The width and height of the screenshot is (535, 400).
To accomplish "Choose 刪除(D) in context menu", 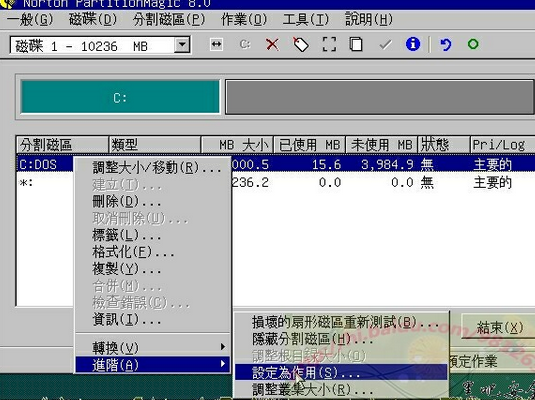I will 152,201.
